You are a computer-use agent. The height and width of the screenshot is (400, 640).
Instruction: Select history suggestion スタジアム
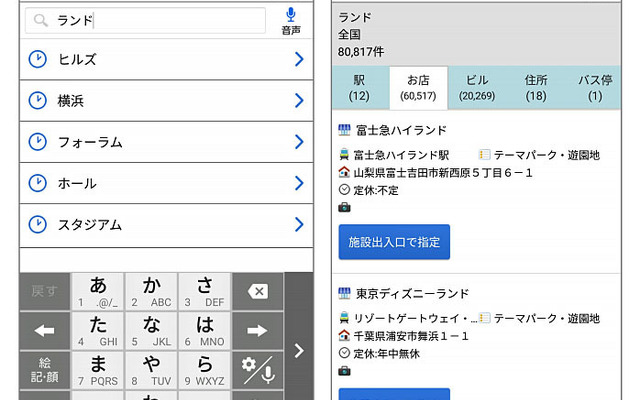(x=167, y=225)
